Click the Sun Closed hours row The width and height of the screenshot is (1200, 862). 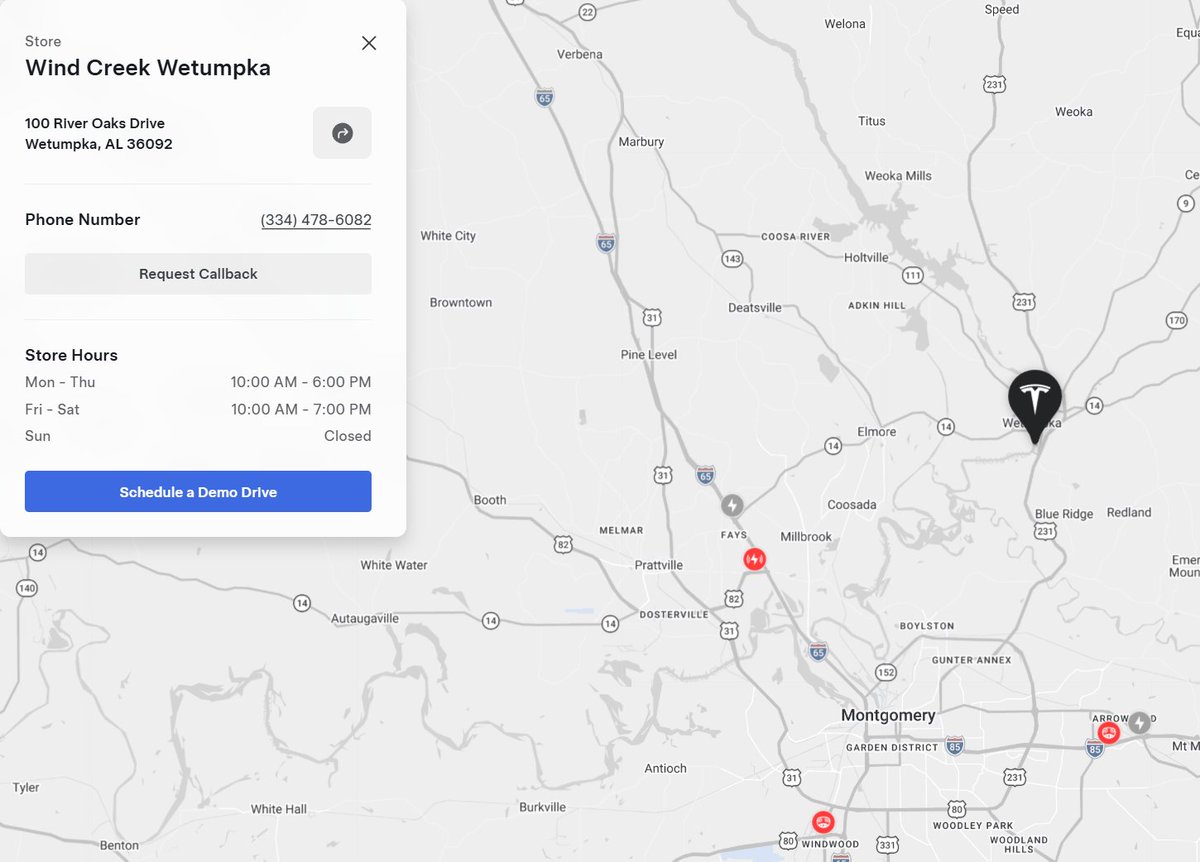pos(198,436)
